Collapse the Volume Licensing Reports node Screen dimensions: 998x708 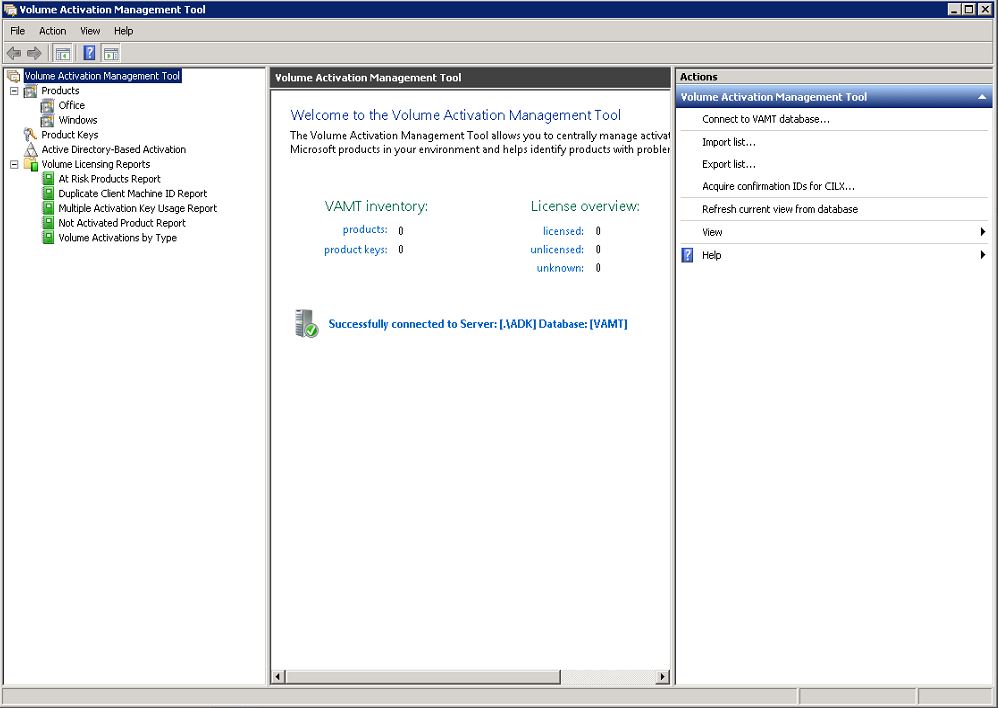[14, 165]
